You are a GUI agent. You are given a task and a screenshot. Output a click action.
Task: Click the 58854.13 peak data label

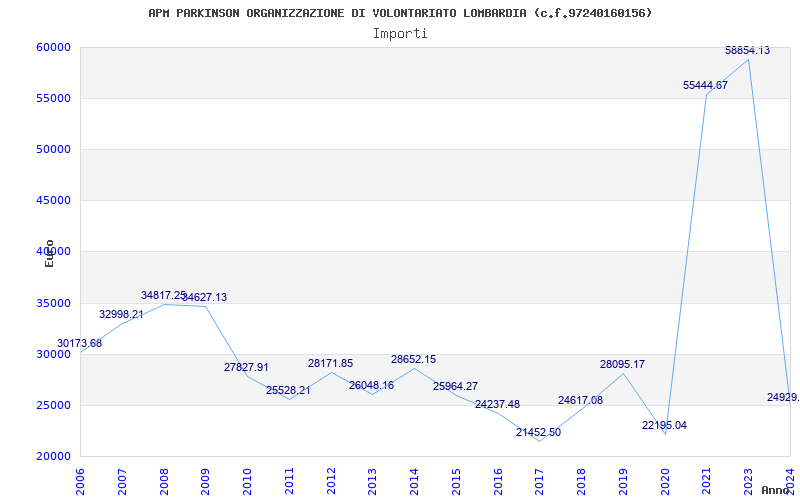coord(747,50)
